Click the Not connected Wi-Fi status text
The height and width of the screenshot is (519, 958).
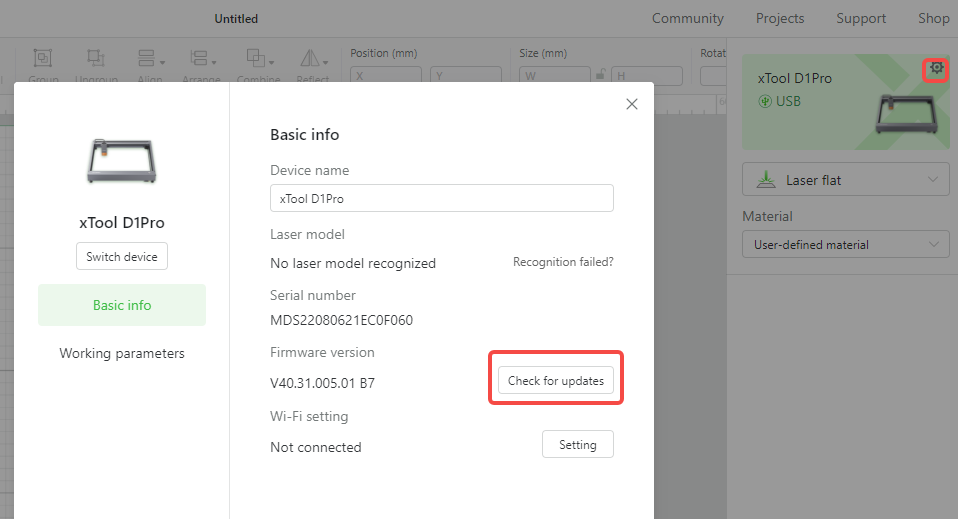[x=316, y=447]
